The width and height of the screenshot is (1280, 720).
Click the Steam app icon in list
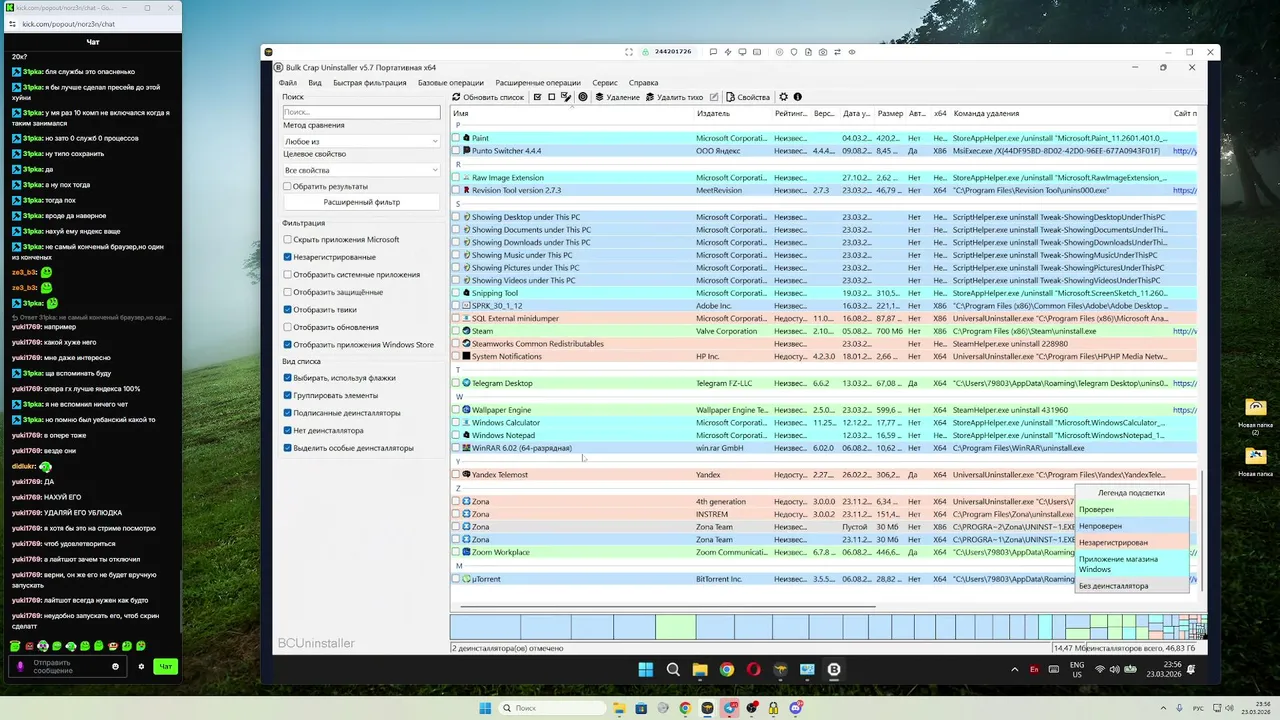466,331
